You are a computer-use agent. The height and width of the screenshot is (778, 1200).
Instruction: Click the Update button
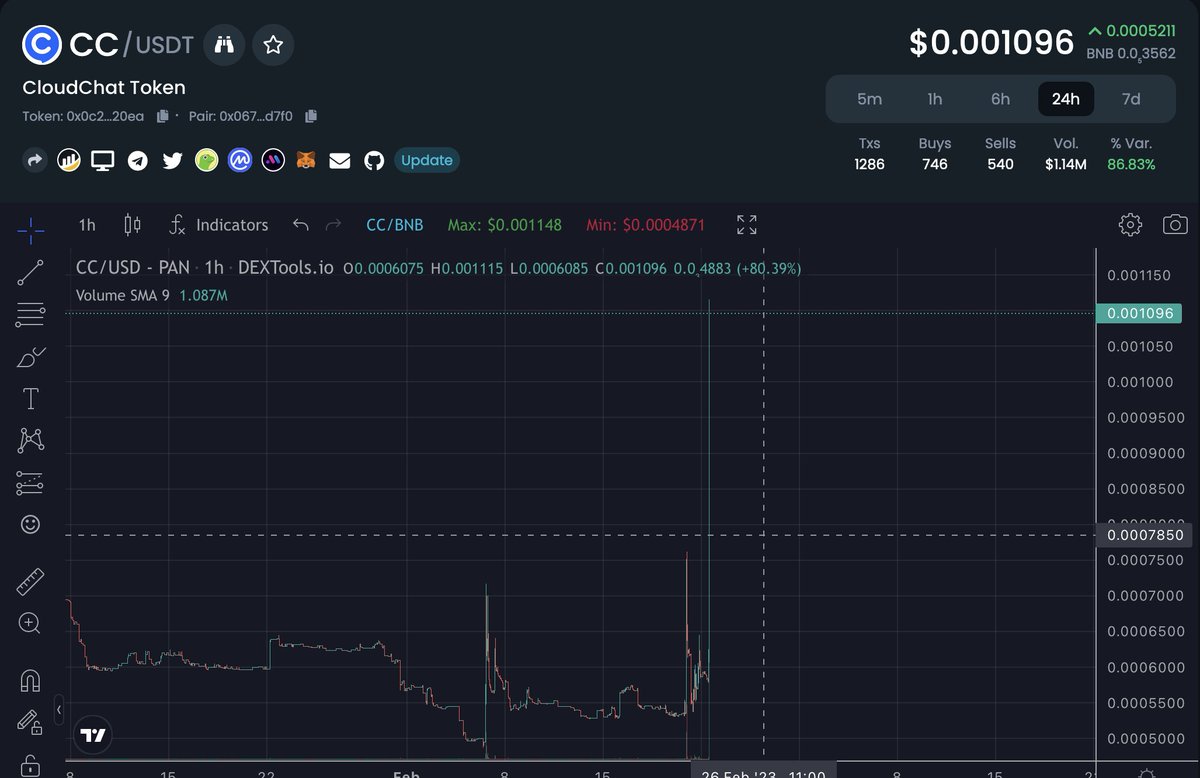[x=427, y=160]
